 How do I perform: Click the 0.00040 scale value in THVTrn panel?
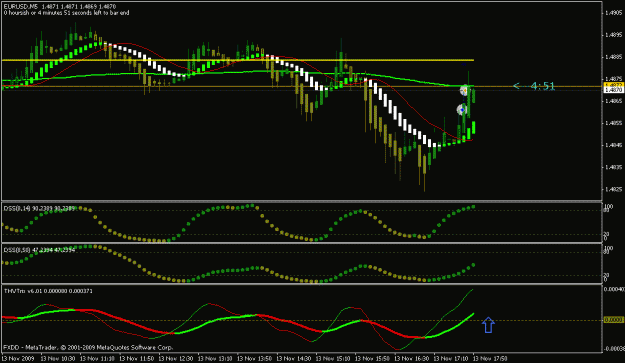pyautogui.click(x=614, y=289)
